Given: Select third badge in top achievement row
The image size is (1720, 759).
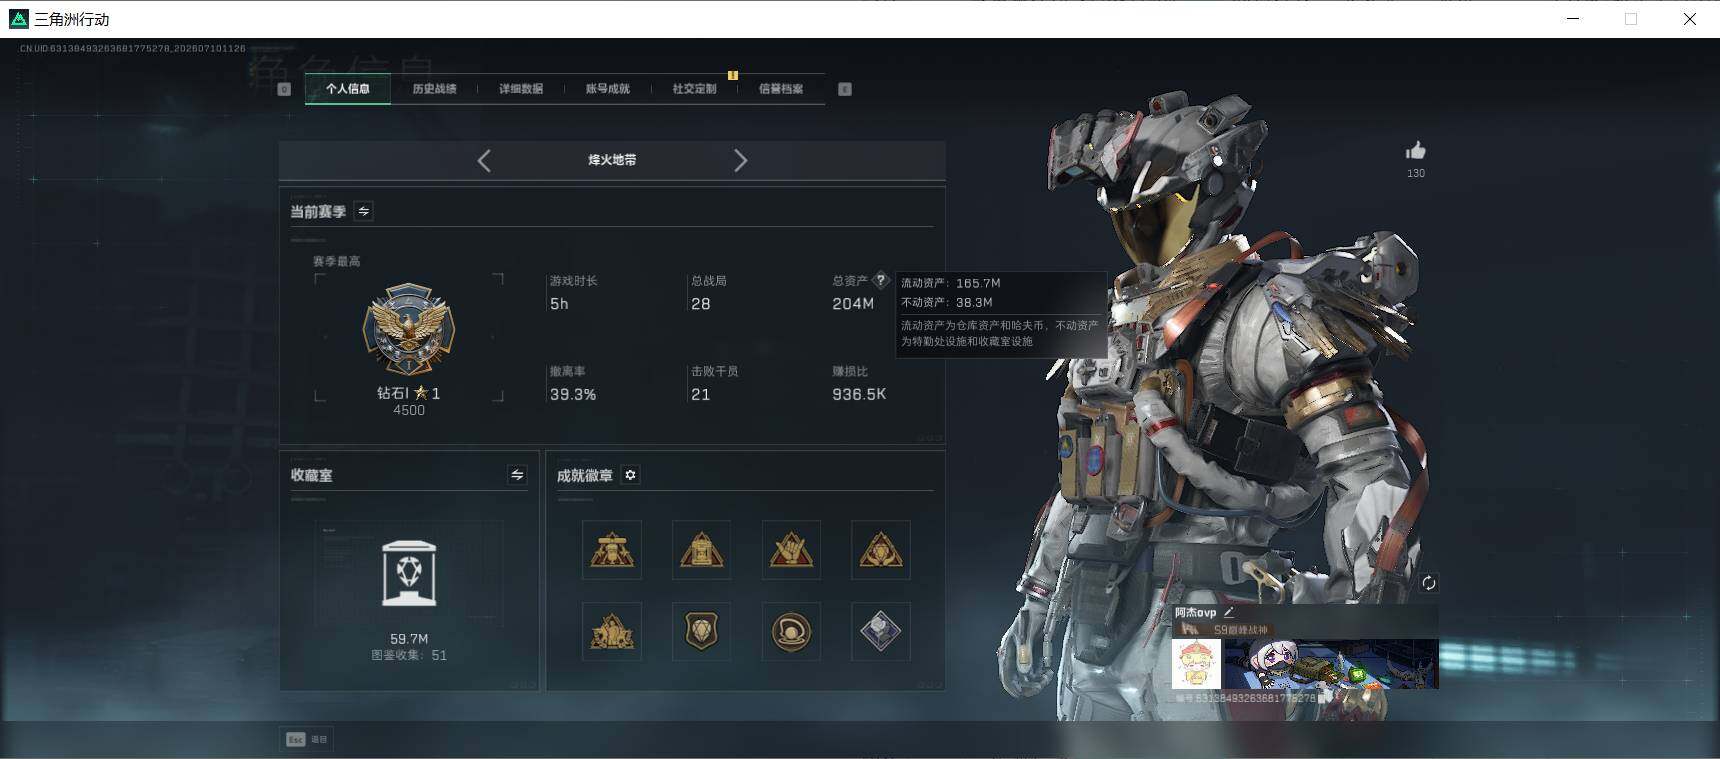Looking at the screenshot, I should click(x=791, y=550).
